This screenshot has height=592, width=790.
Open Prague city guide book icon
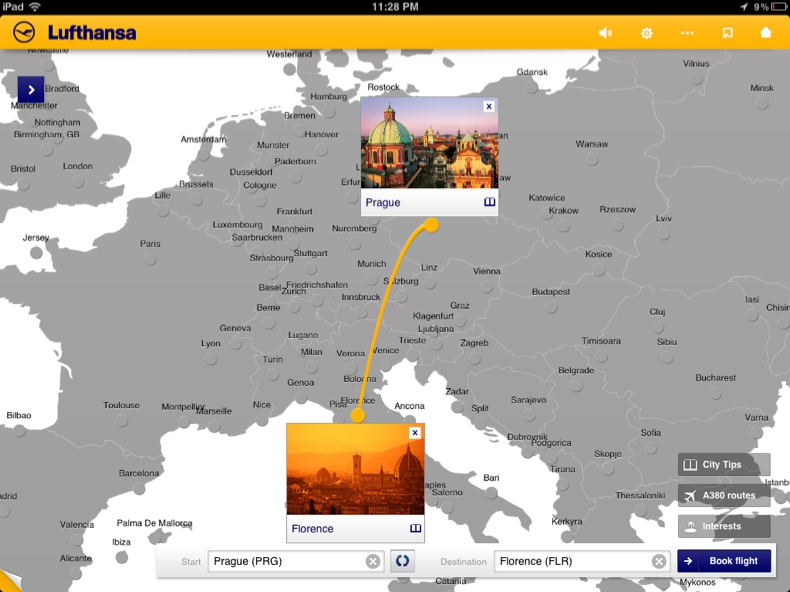pyautogui.click(x=489, y=202)
